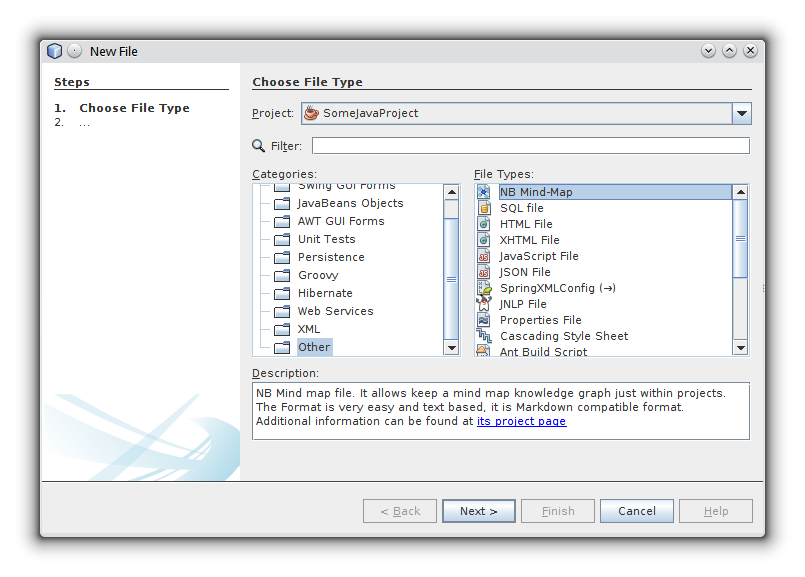The width and height of the screenshot is (805, 577).
Task: Select the Unit Tests category
Action: click(327, 239)
